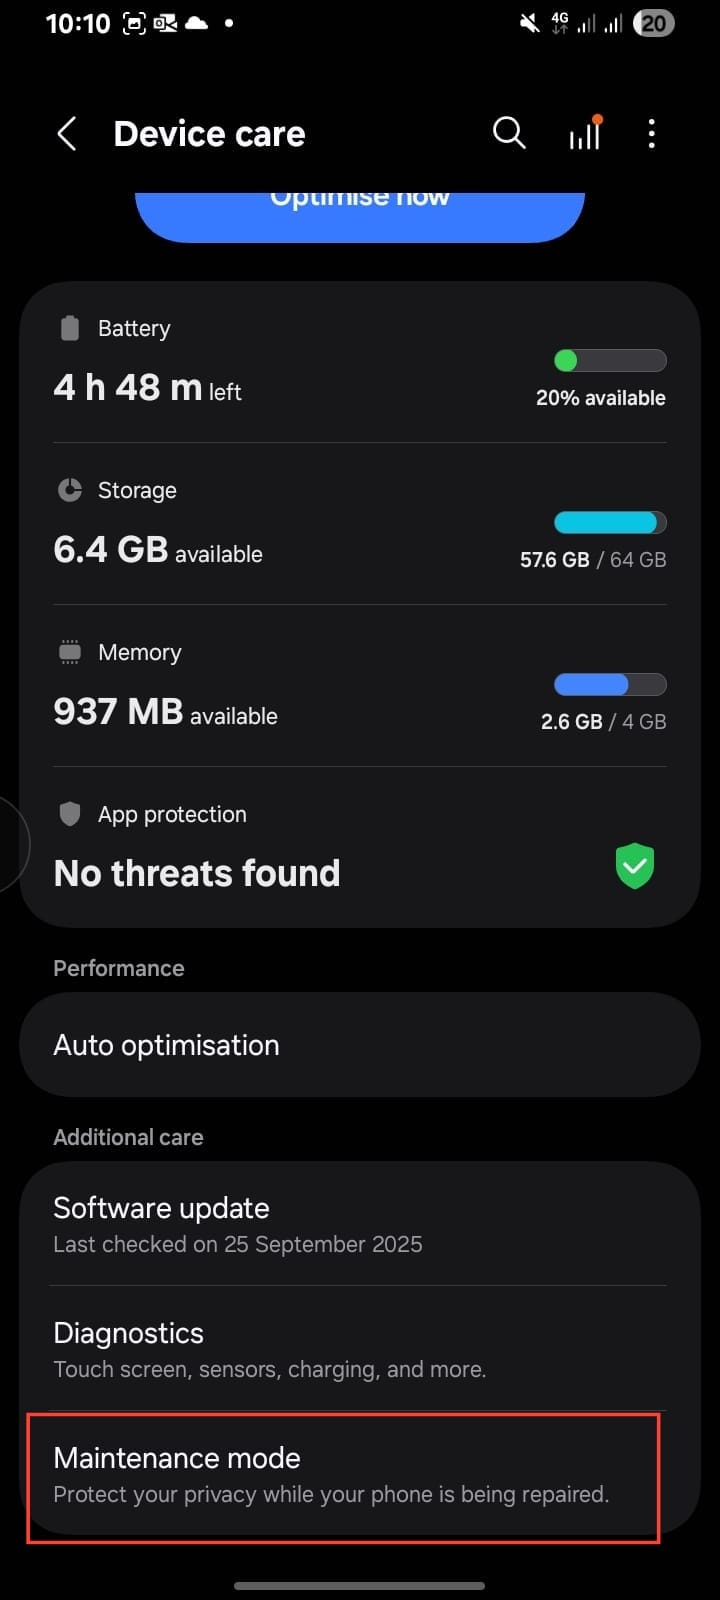Tap the home gesture navigation bar
Viewport: 720px width, 1600px height.
click(x=359, y=1585)
